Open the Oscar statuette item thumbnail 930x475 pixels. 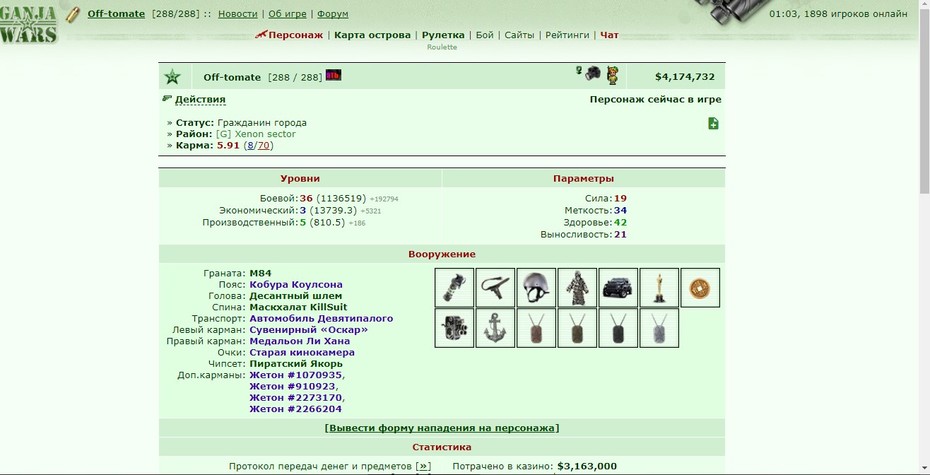(659, 288)
